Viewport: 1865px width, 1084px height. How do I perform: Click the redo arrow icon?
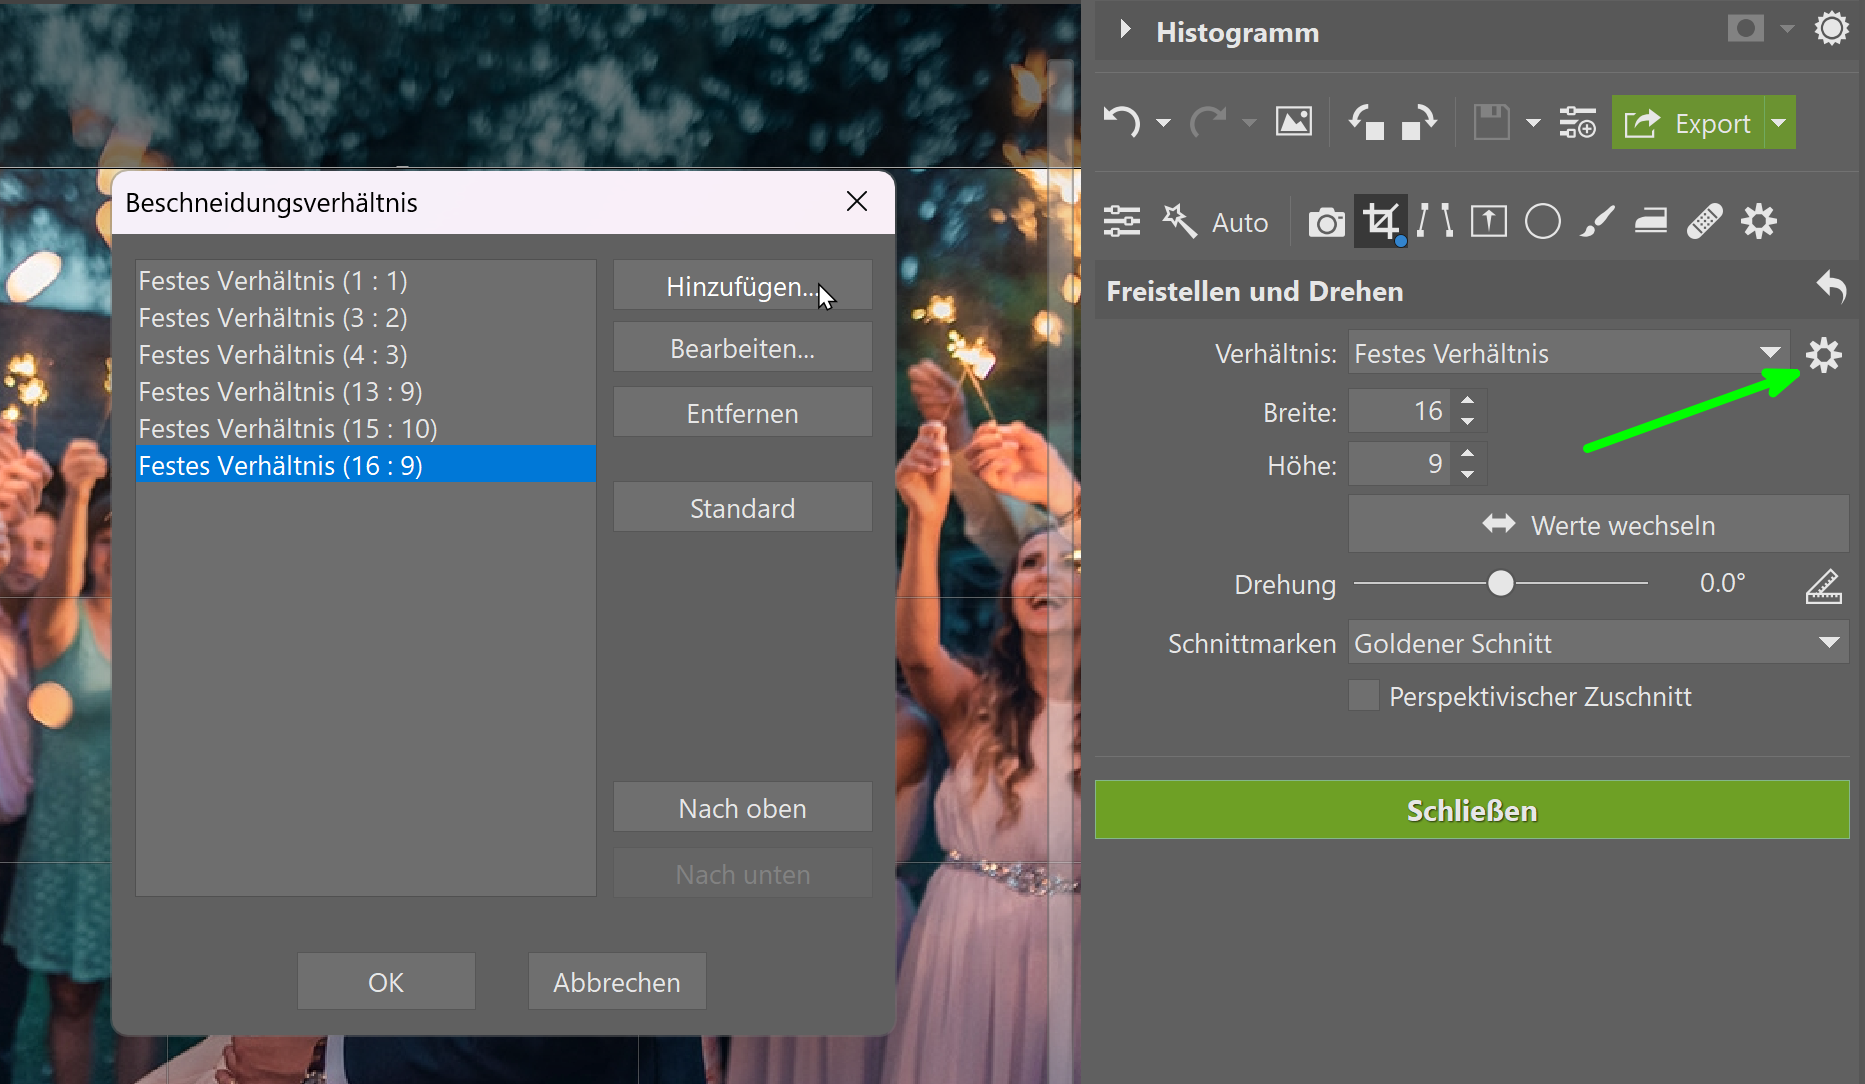(x=1208, y=123)
